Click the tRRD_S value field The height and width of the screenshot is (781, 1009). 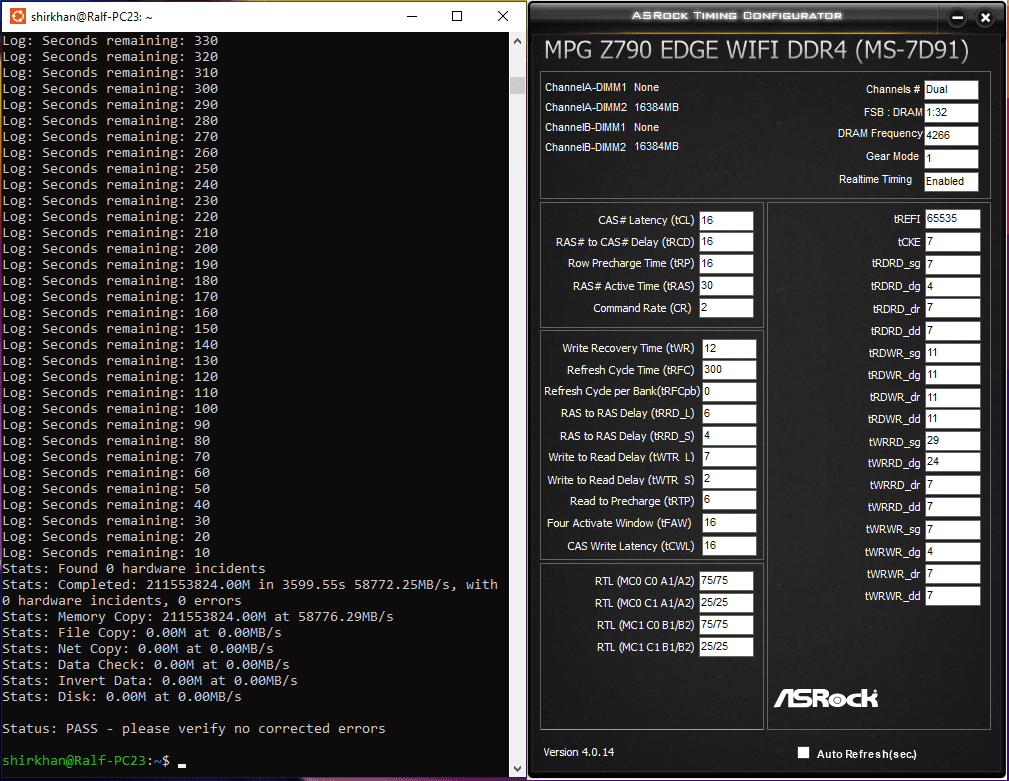(729, 436)
